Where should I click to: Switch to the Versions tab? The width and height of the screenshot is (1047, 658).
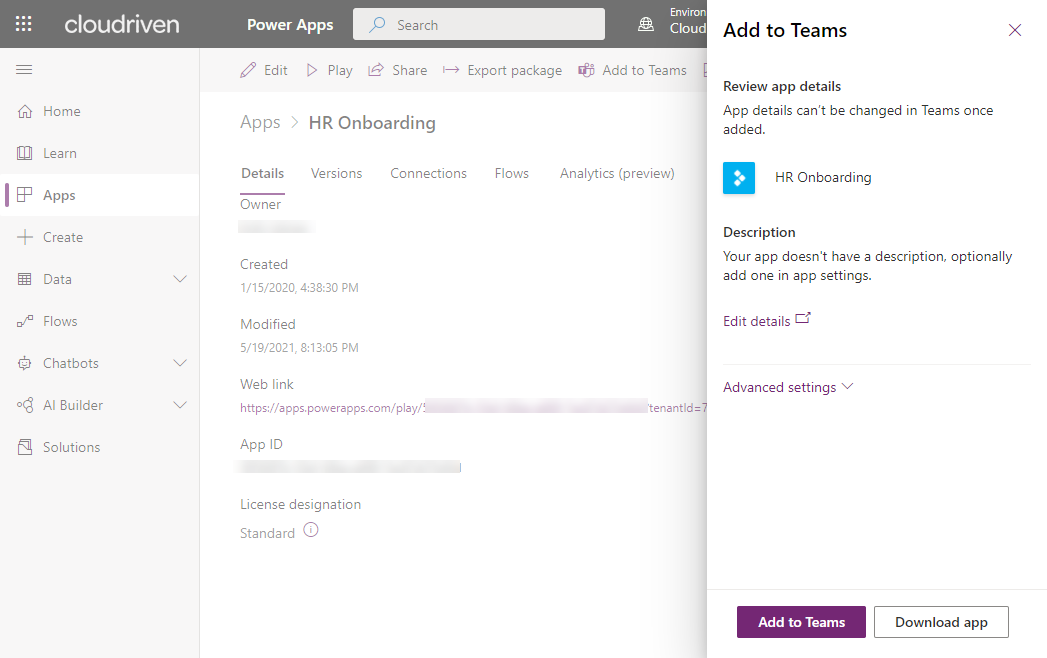tap(336, 173)
